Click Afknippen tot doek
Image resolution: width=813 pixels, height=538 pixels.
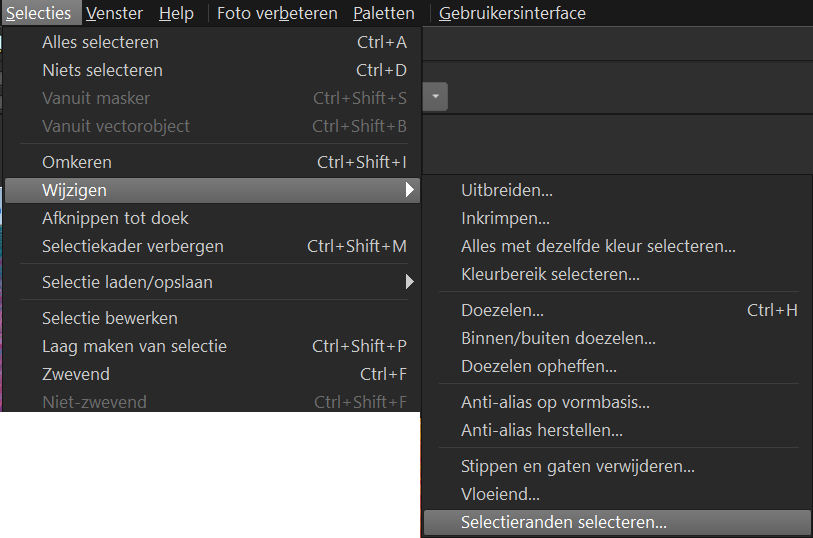[x=213, y=218]
